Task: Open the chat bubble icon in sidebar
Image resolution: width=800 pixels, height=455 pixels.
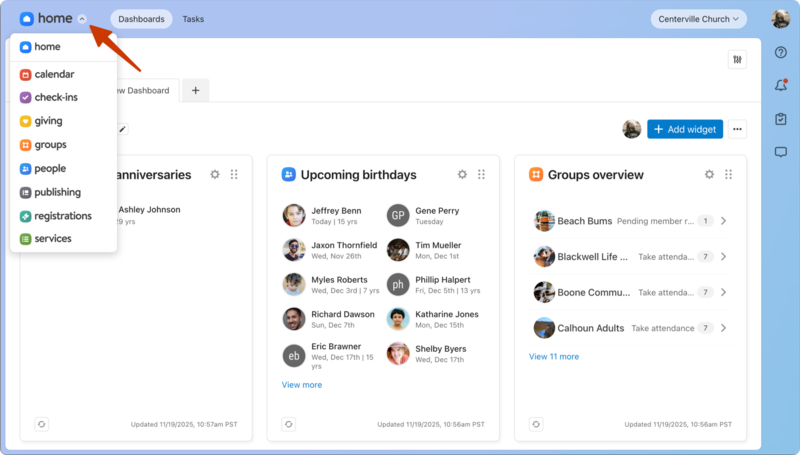Action: [781, 152]
